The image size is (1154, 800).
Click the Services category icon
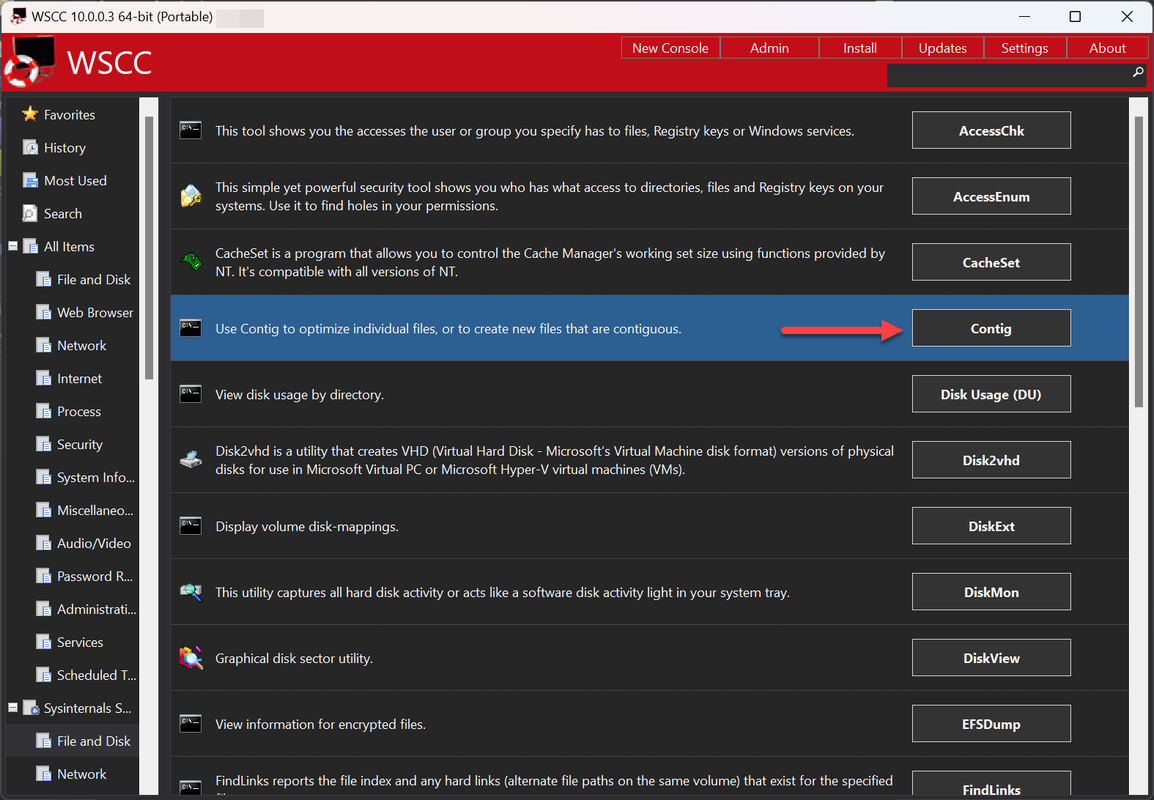tap(43, 642)
